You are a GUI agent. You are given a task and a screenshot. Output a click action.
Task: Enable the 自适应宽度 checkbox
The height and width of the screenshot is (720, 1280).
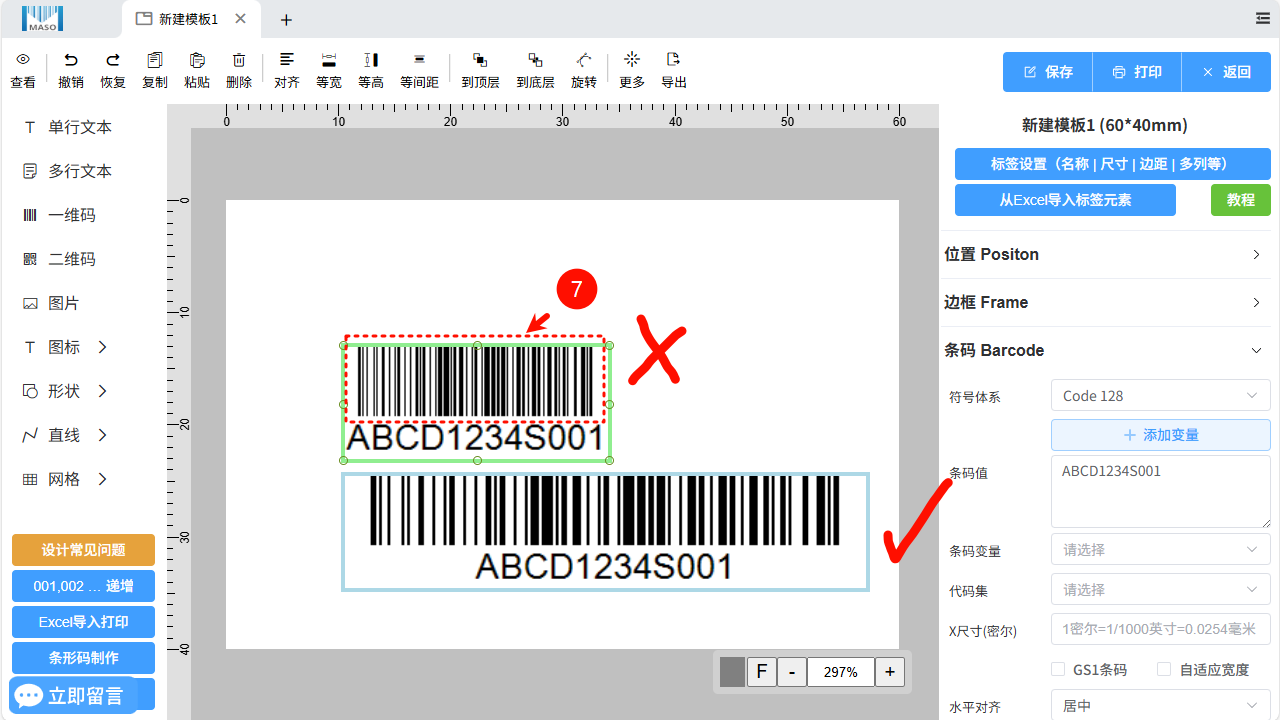1164,669
